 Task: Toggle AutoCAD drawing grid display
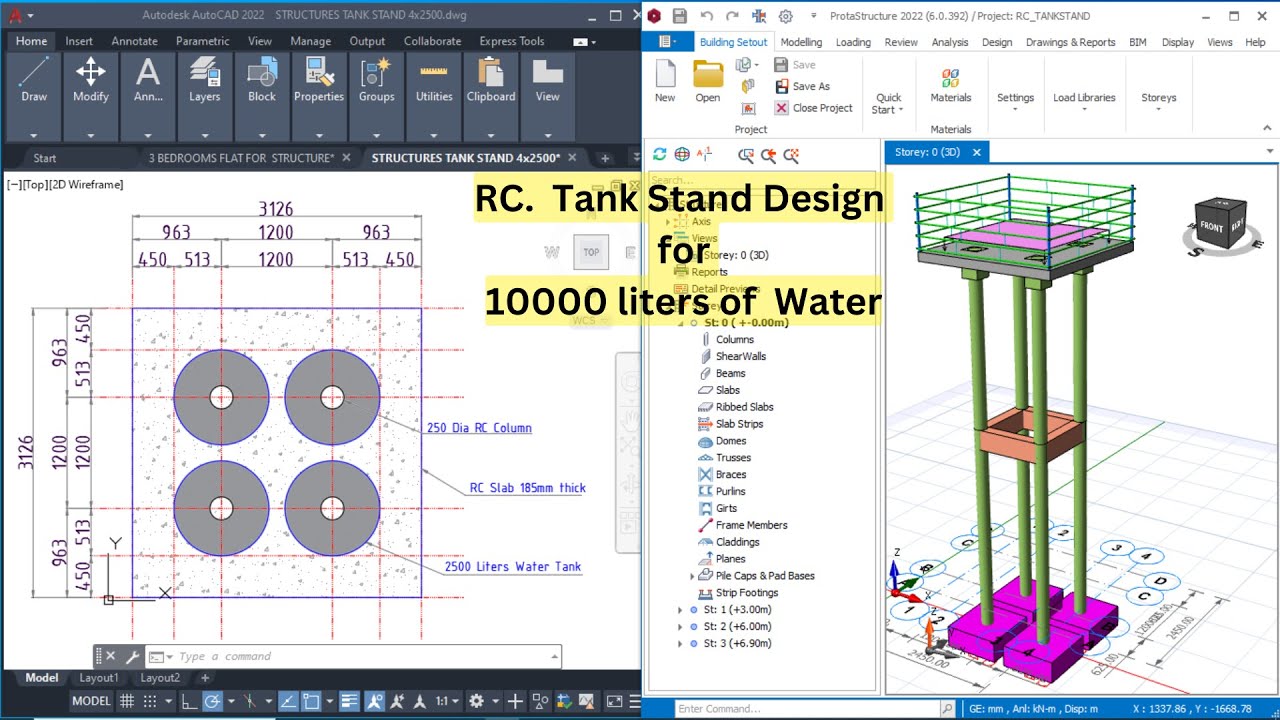click(x=127, y=702)
